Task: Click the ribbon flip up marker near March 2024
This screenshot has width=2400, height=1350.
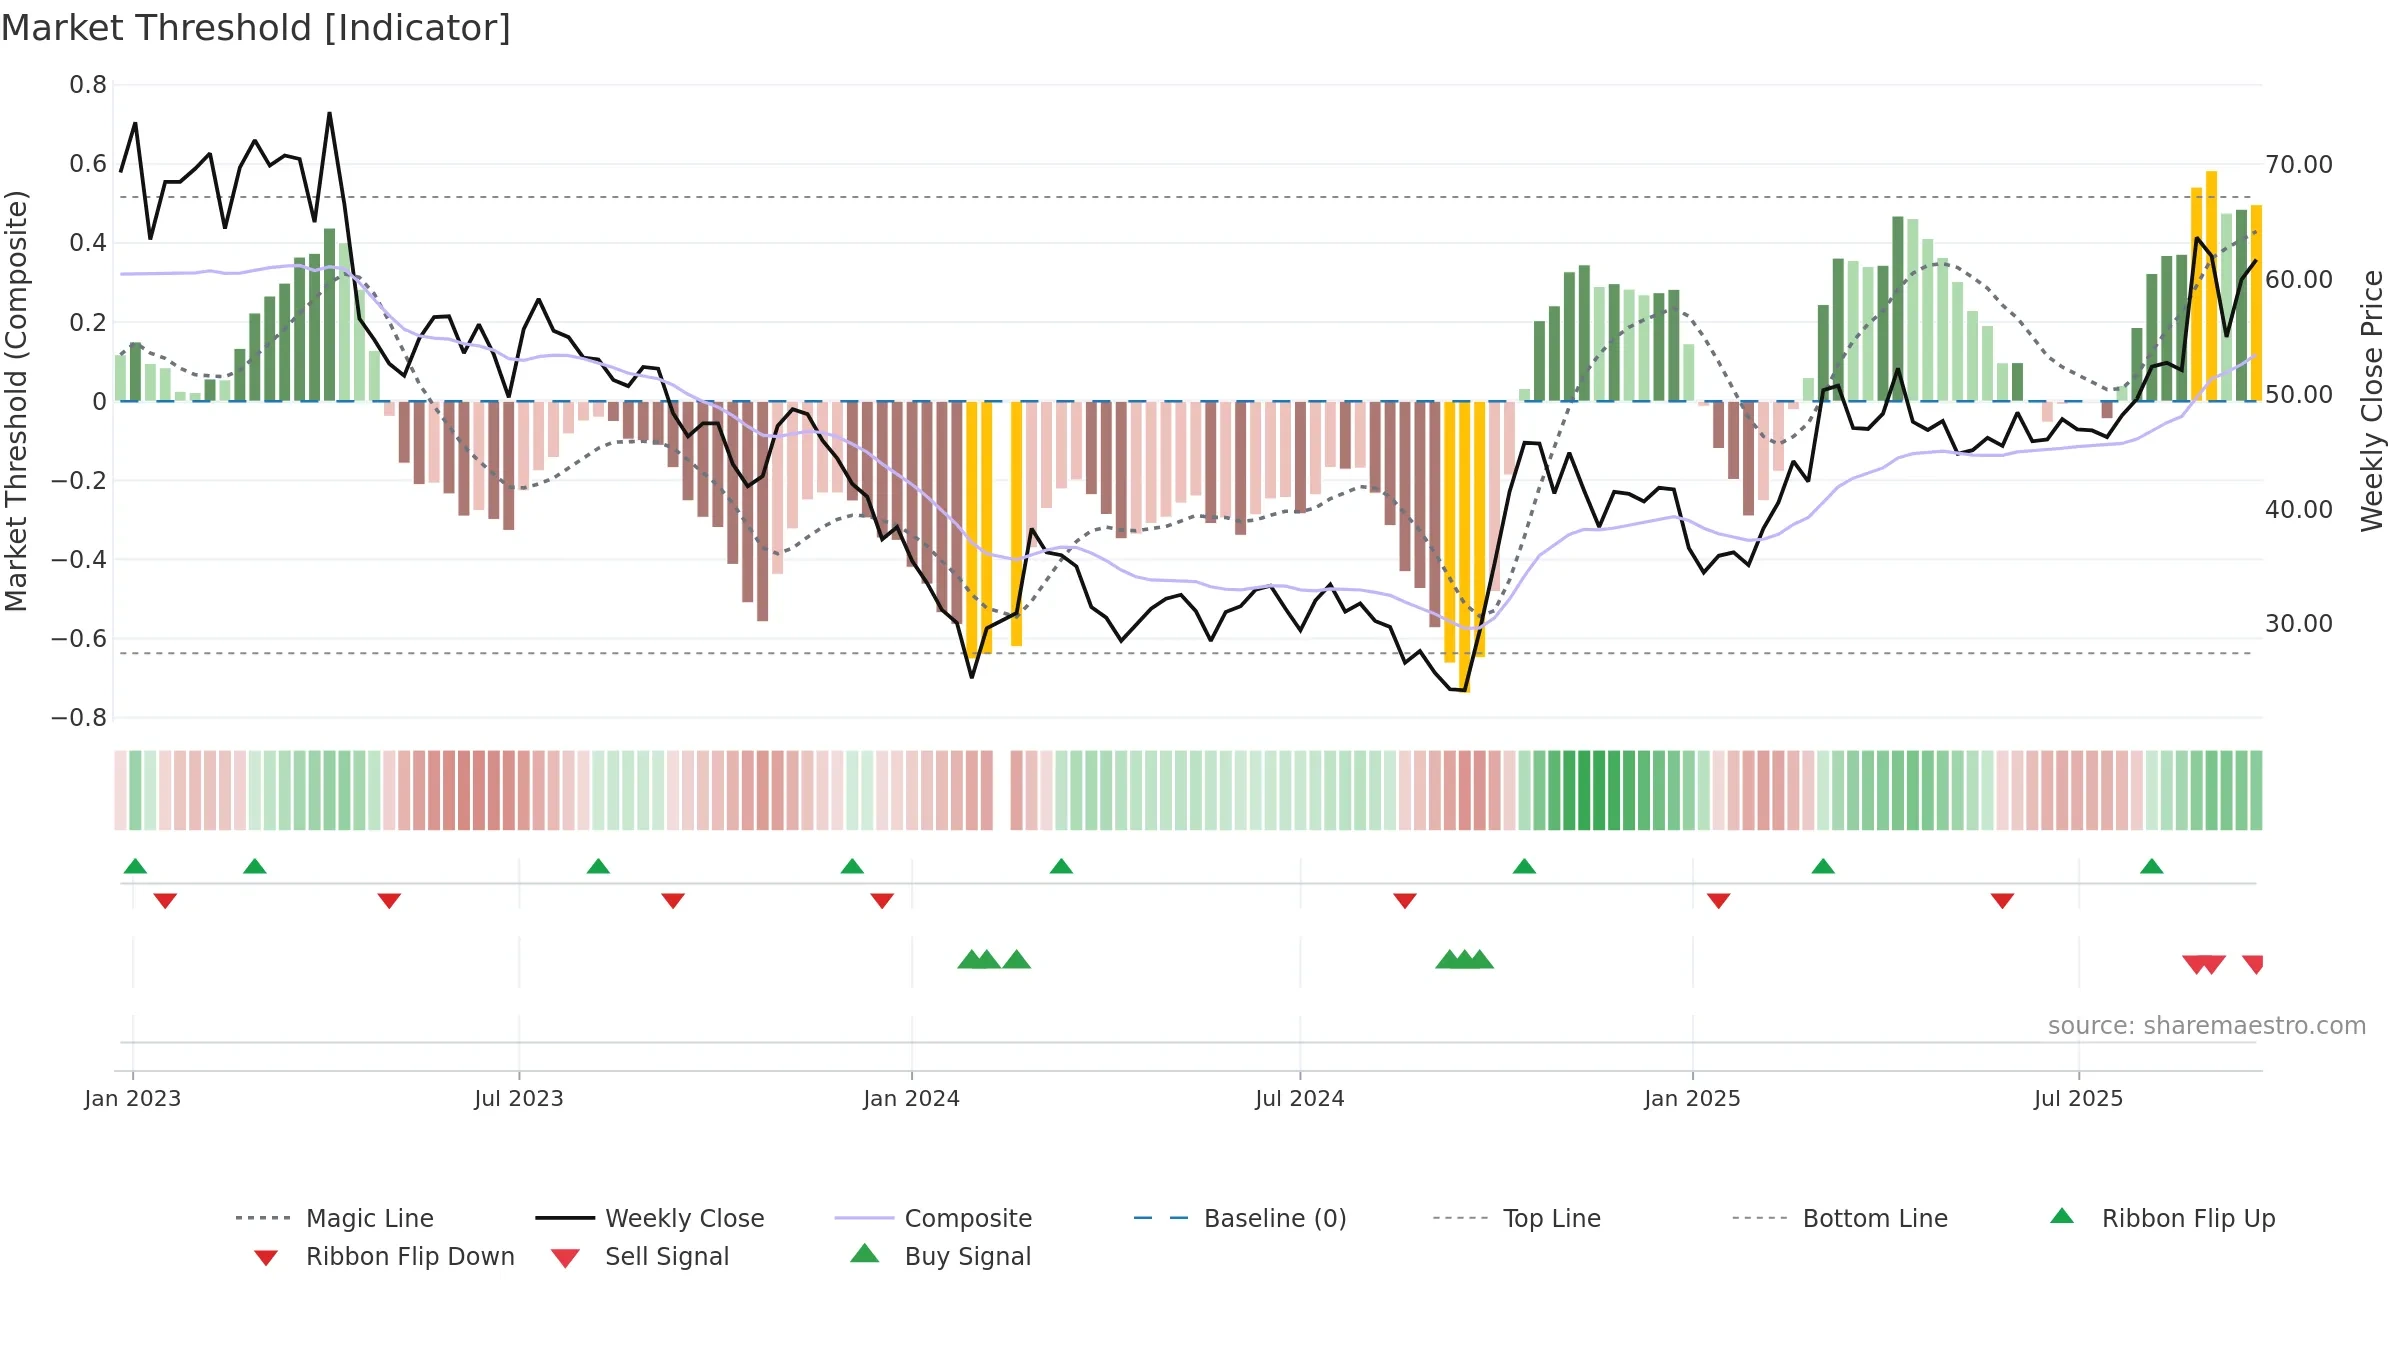Action: pos(1061,866)
